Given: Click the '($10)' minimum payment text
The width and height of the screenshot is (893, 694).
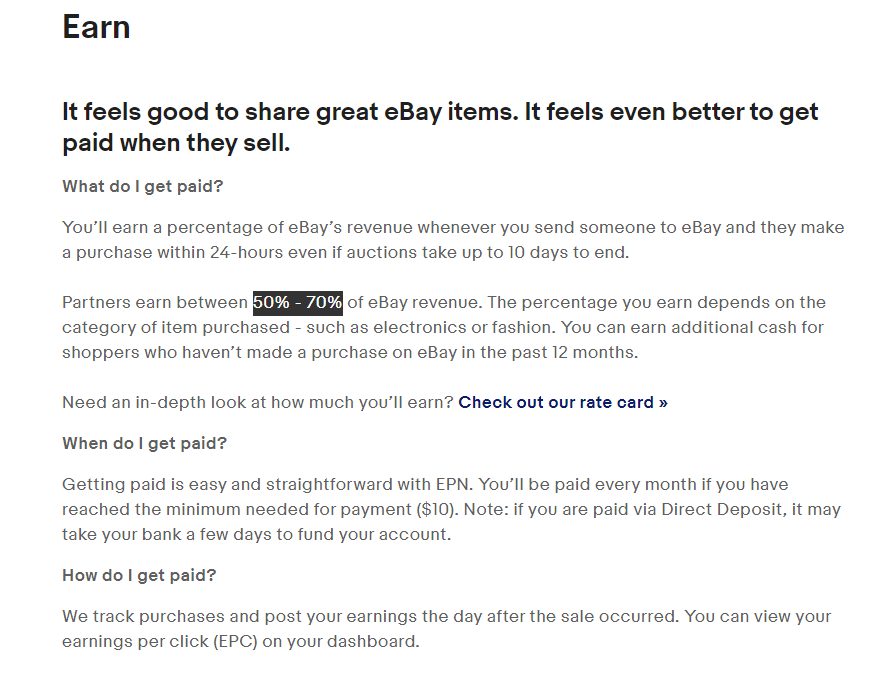Looking at the screenshot, I should click(x=437, y=509).
